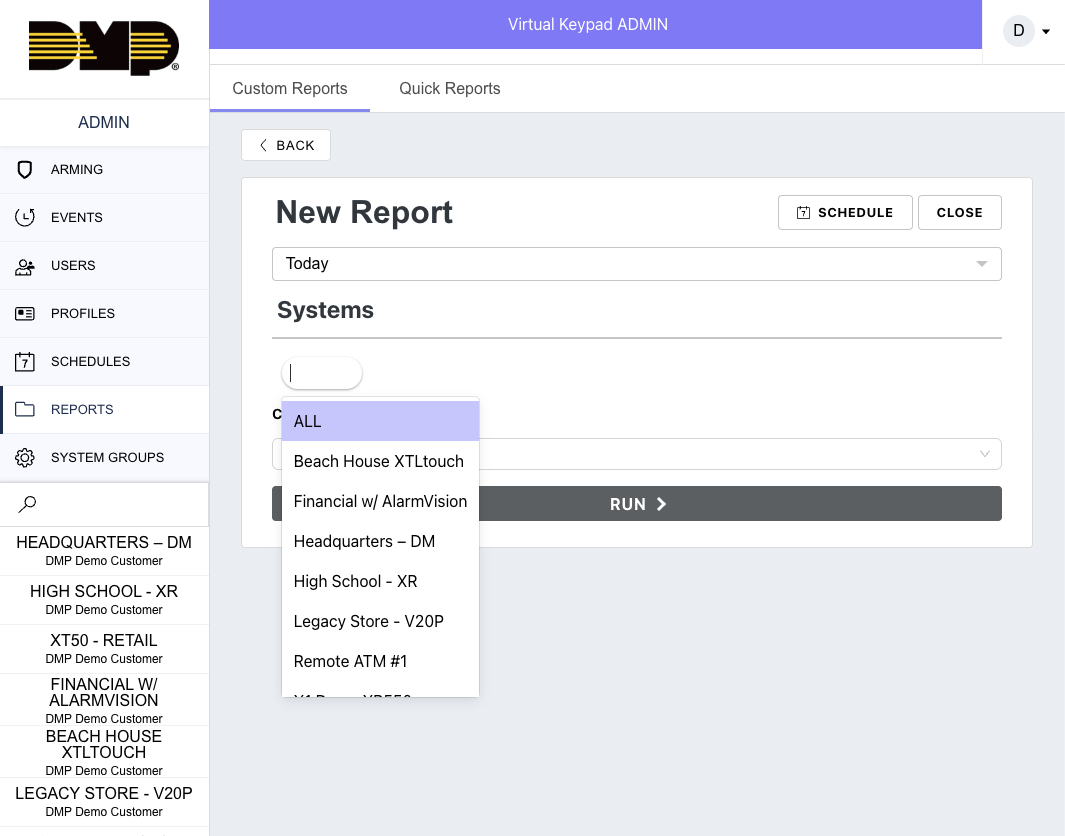Image resolution: width=1065 pixels, height=836 pixels.
Task: Open the Reports menu item
Action: (x=105, y=410)
